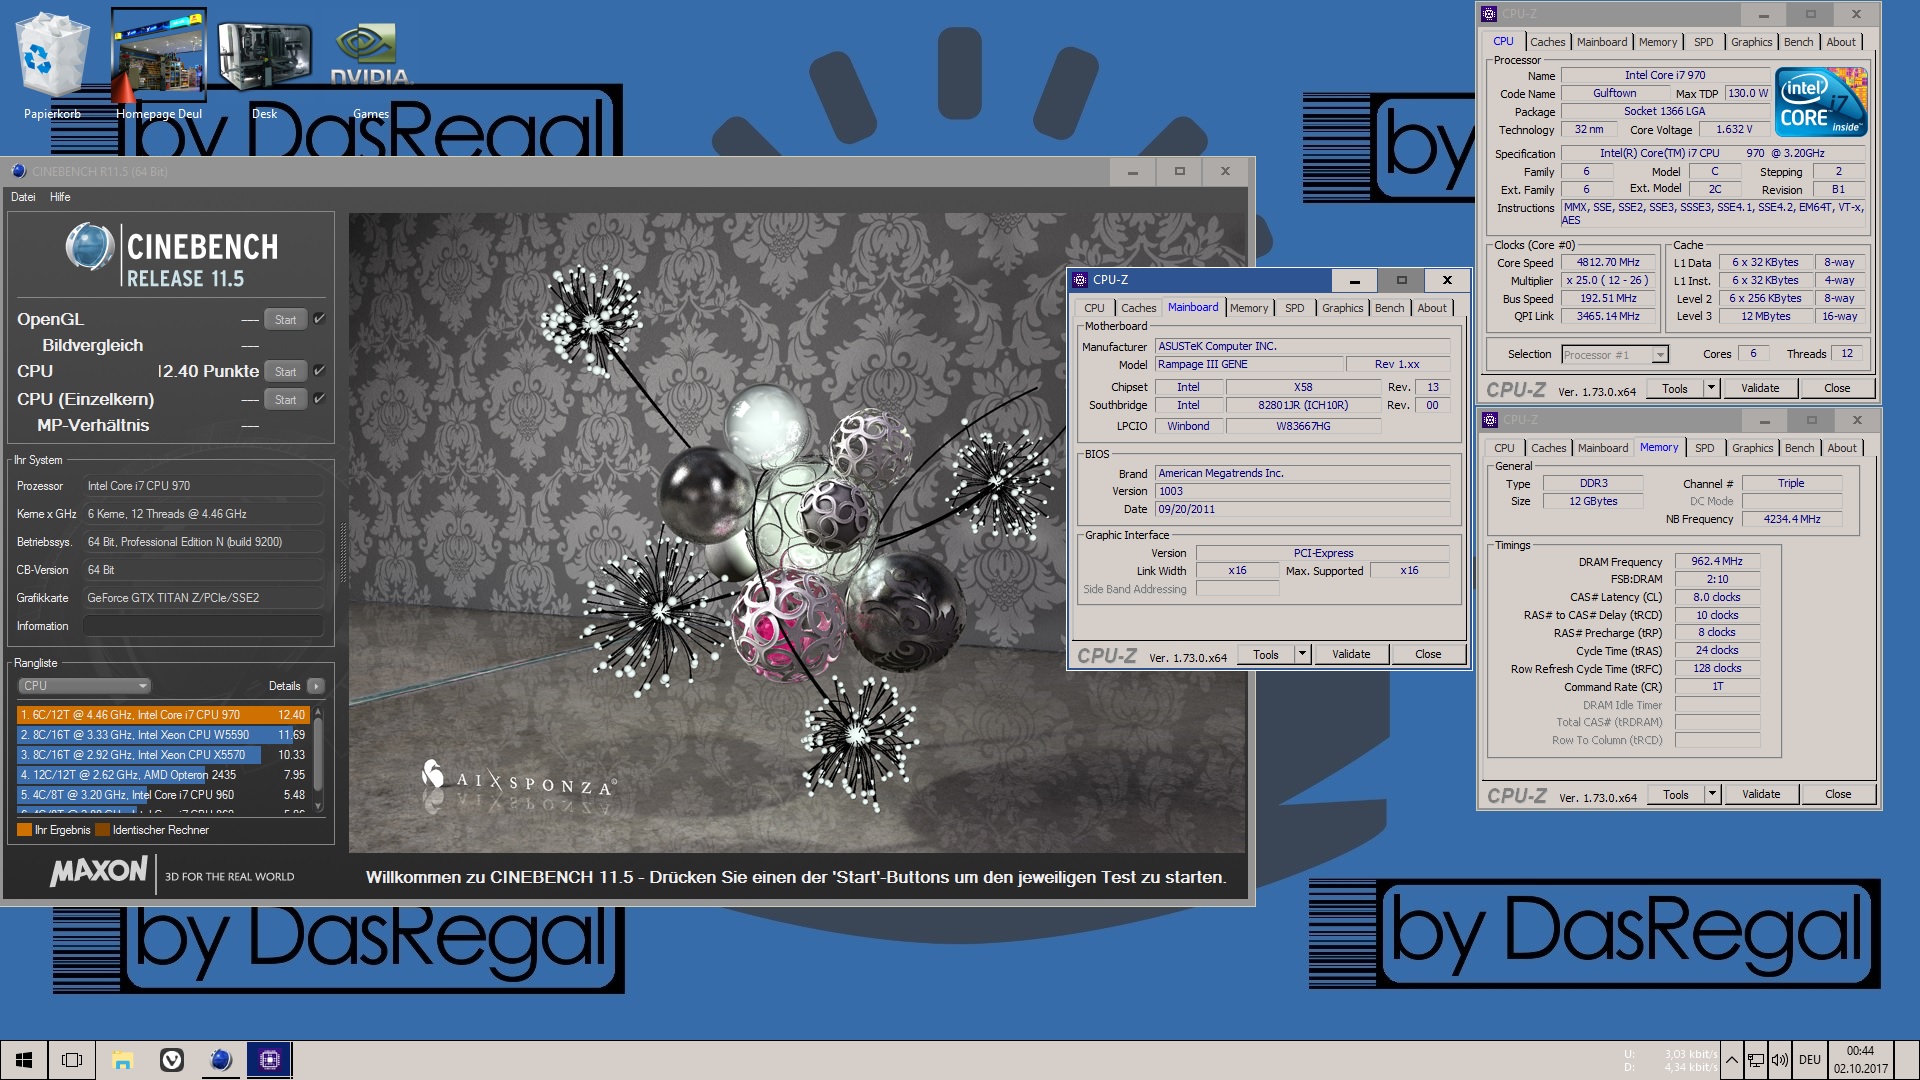Viewport: 1920px width, 1080px height.
Task: Open Tools dropdown arrow in top CPU-Z window
Action: pyautogui.click(x=1711, y=388)
